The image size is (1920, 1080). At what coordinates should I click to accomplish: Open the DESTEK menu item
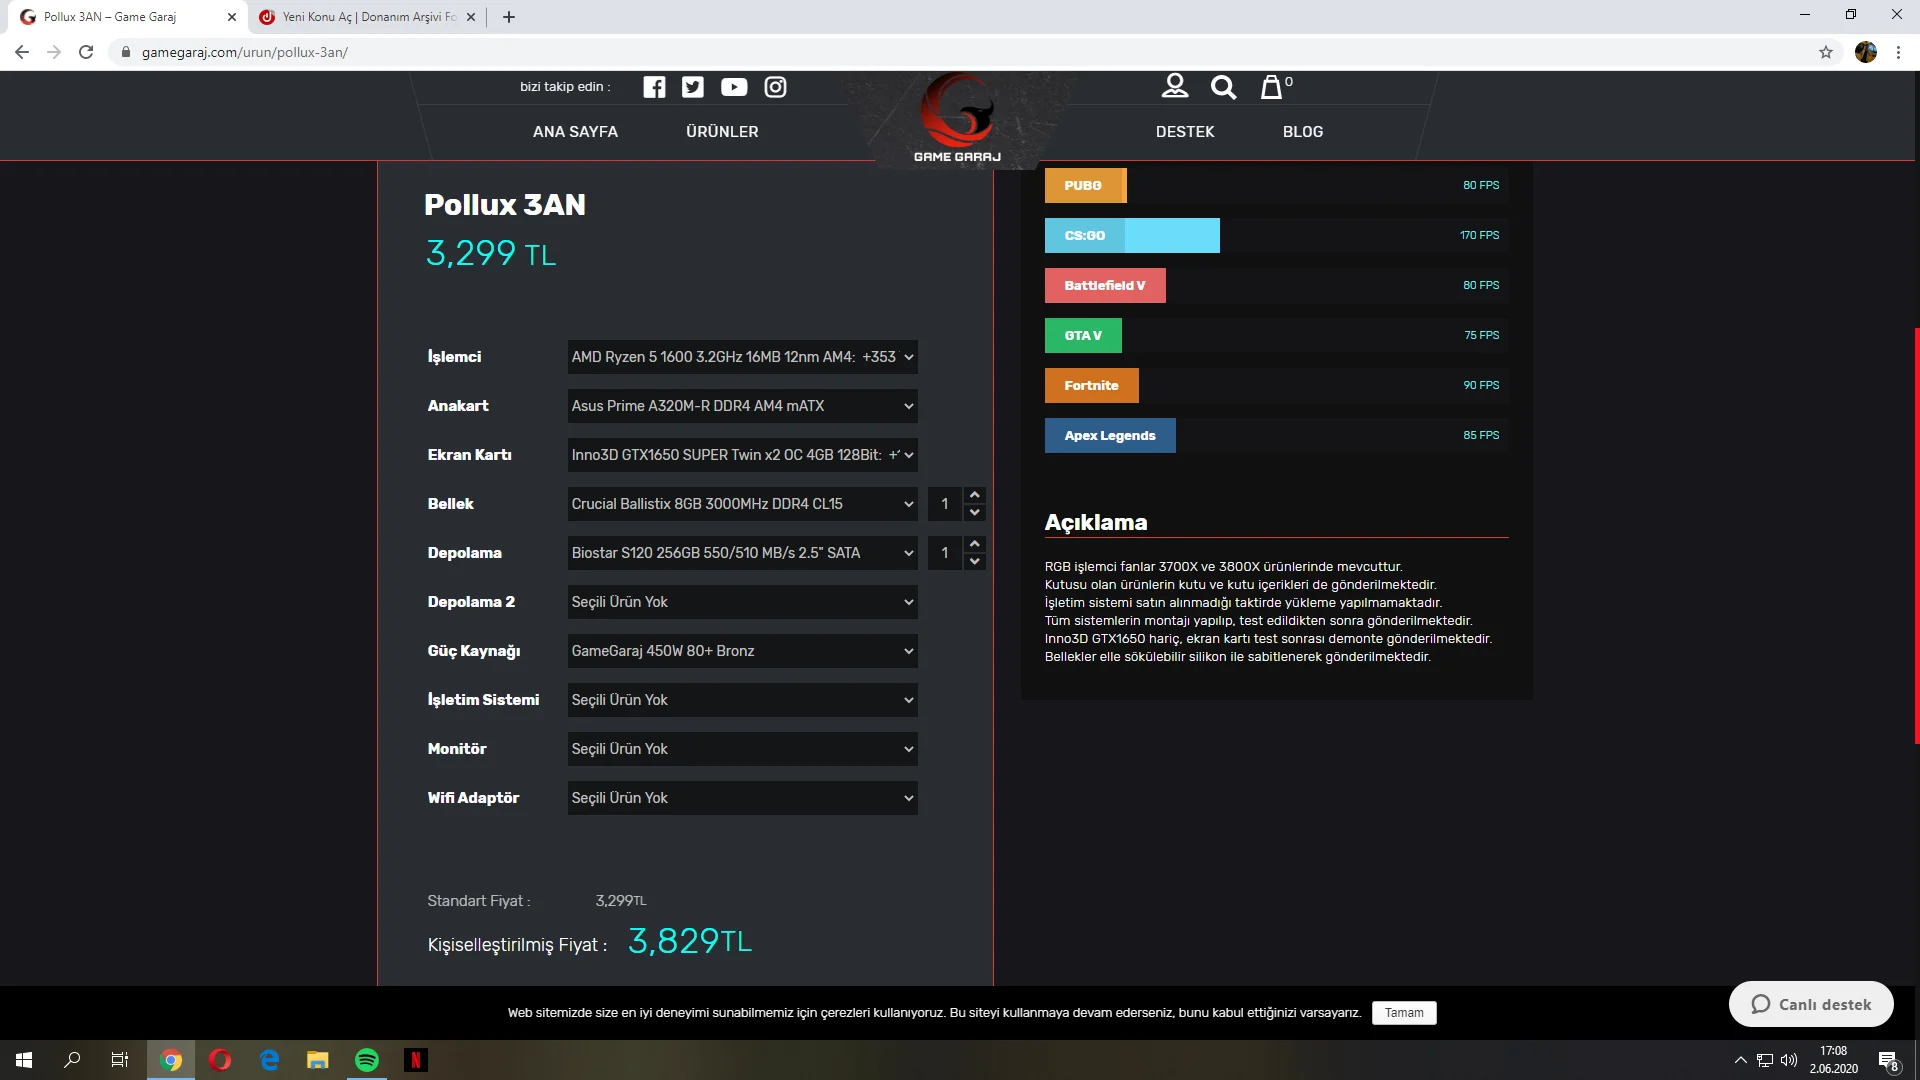coord(1185,132)
